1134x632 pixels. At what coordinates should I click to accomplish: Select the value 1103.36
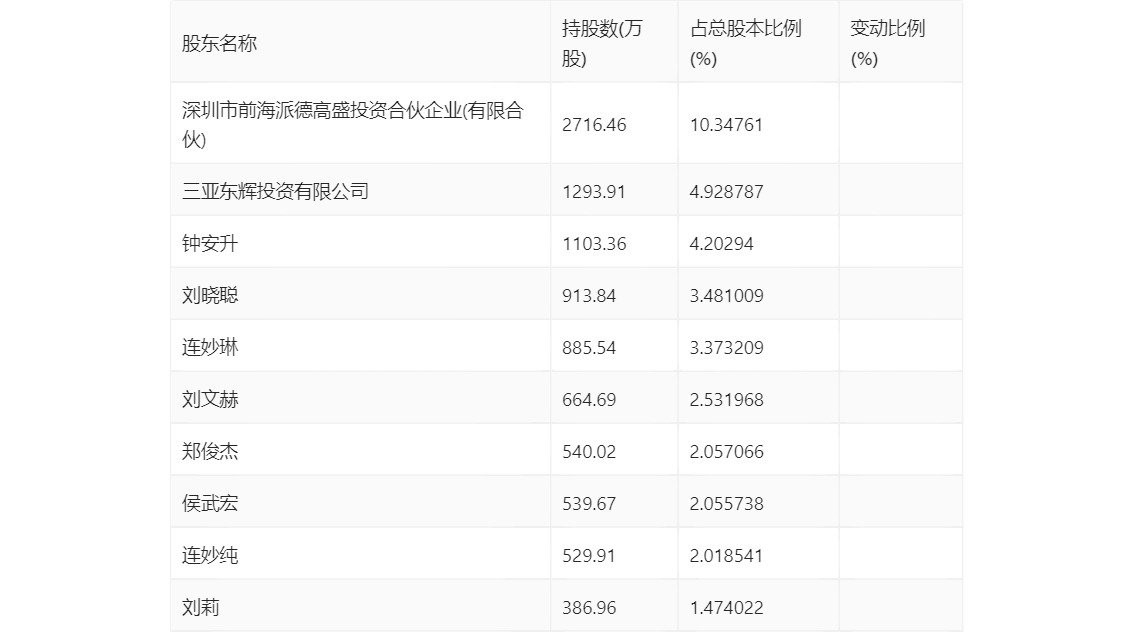594,244
